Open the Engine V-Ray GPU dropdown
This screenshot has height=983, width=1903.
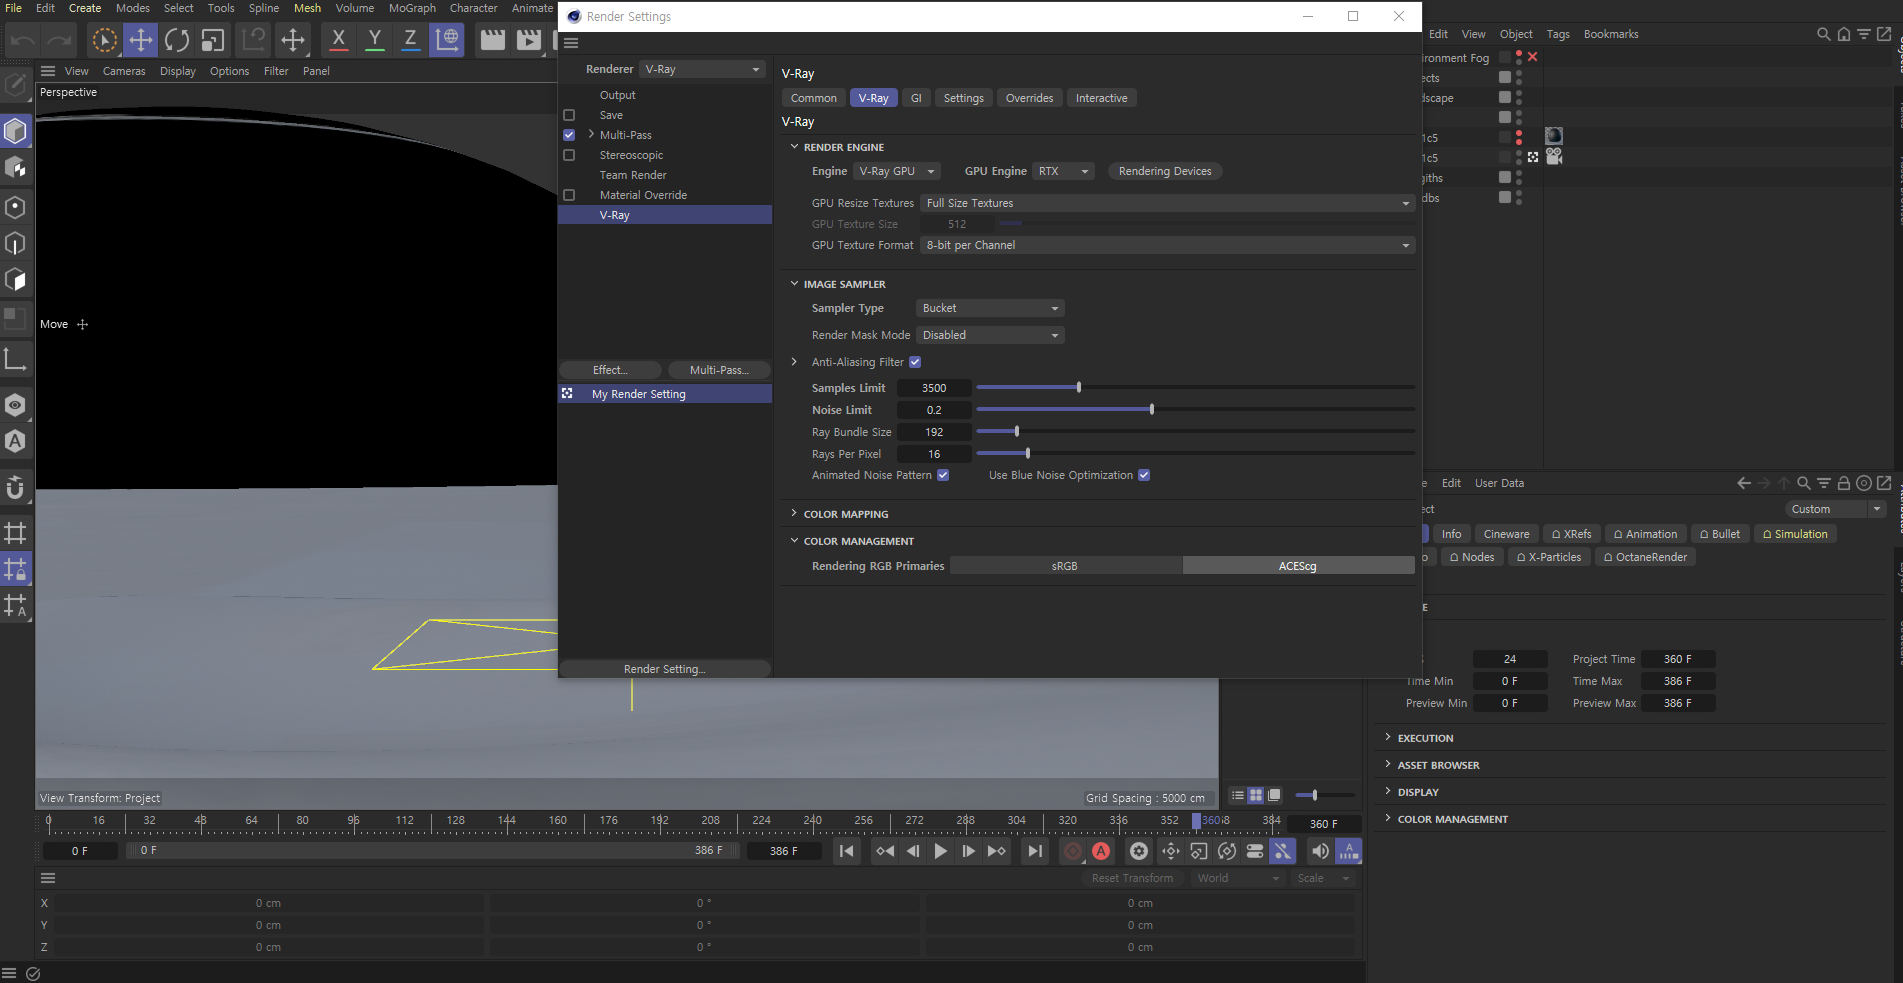point(897,171)
